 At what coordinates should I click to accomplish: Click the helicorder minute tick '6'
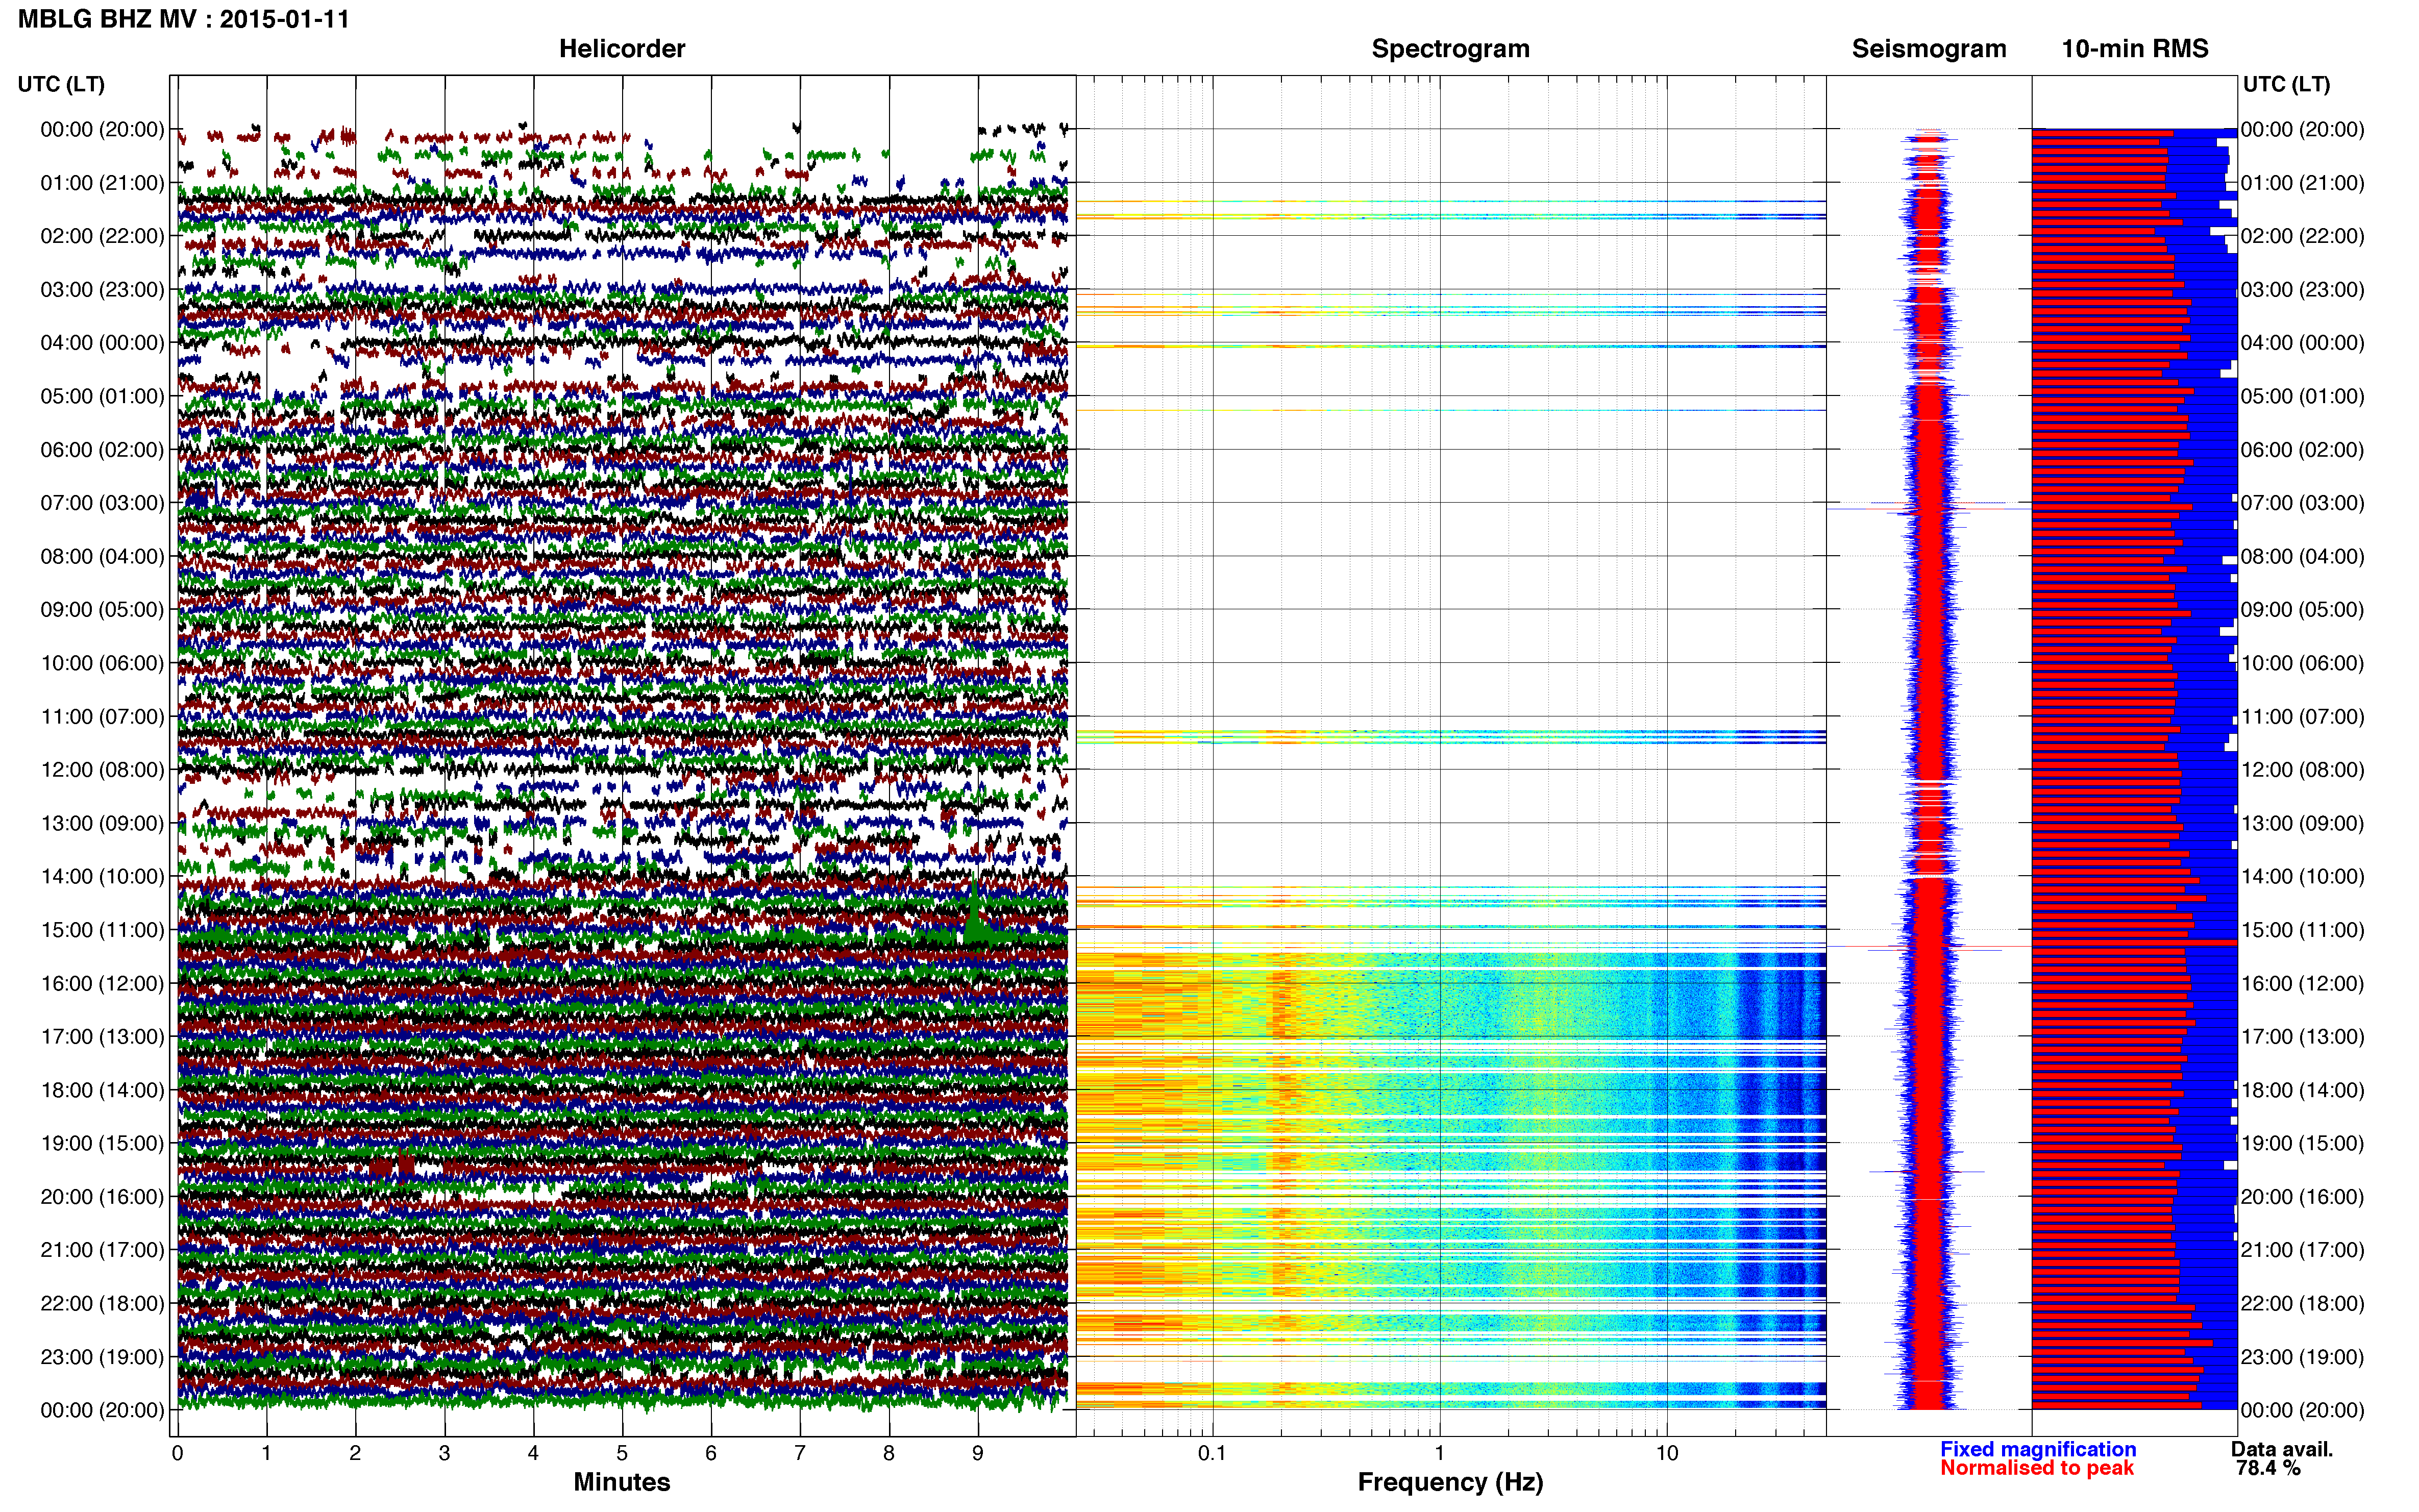(x=711, y=1453)
